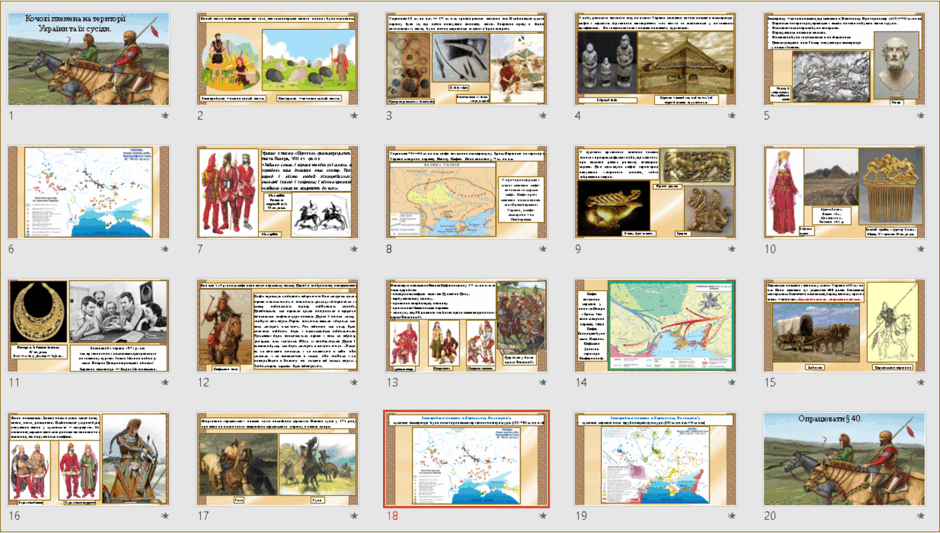Select slide 16 thumbnail

(89, 459)
